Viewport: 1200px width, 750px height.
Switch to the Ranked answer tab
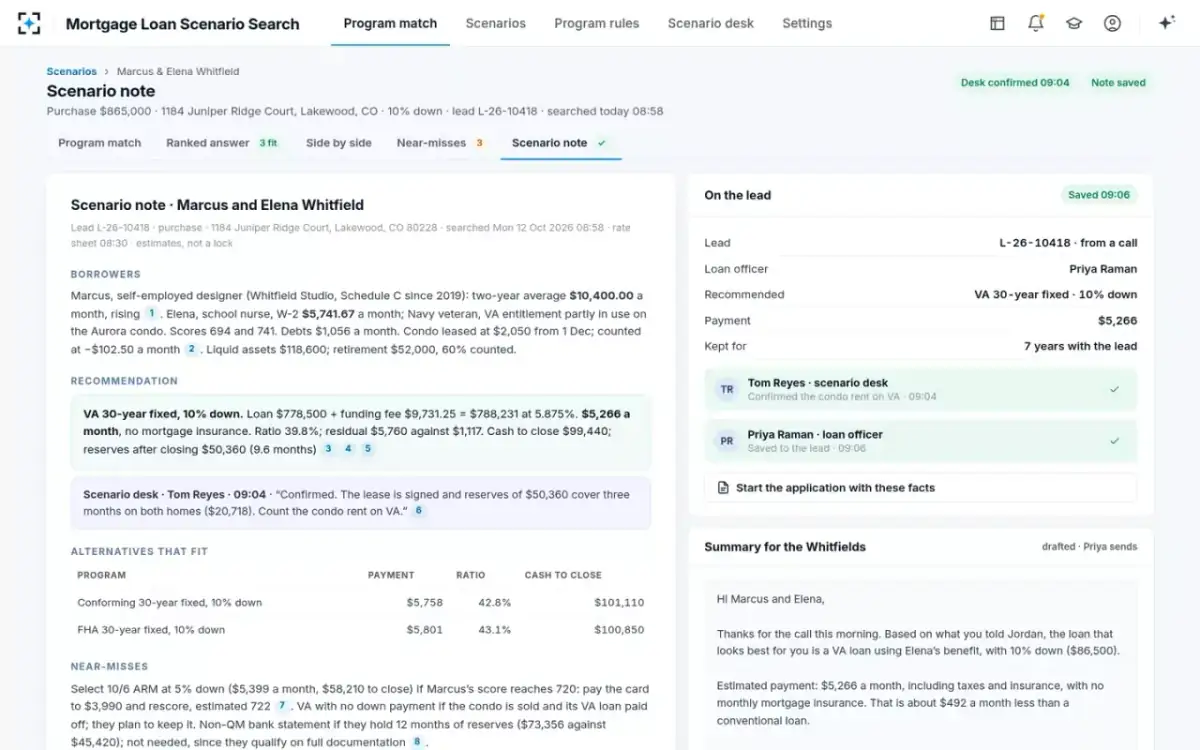click(222, 143)
